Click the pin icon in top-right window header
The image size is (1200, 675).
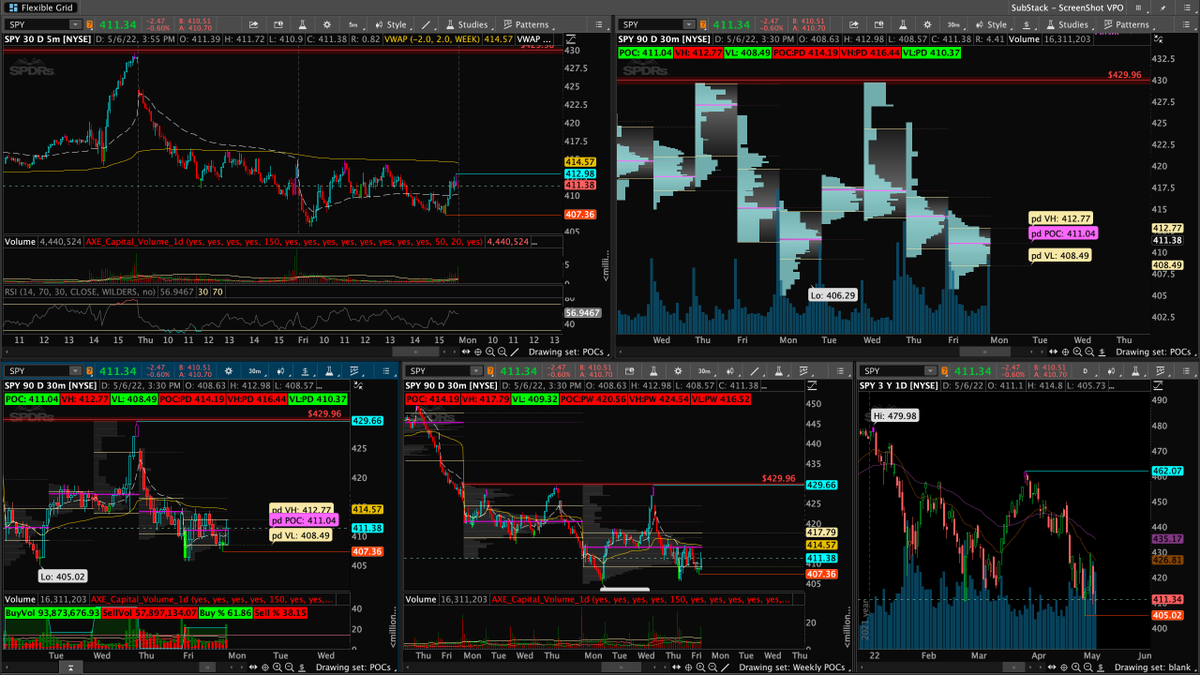[x=1163, y=8]
